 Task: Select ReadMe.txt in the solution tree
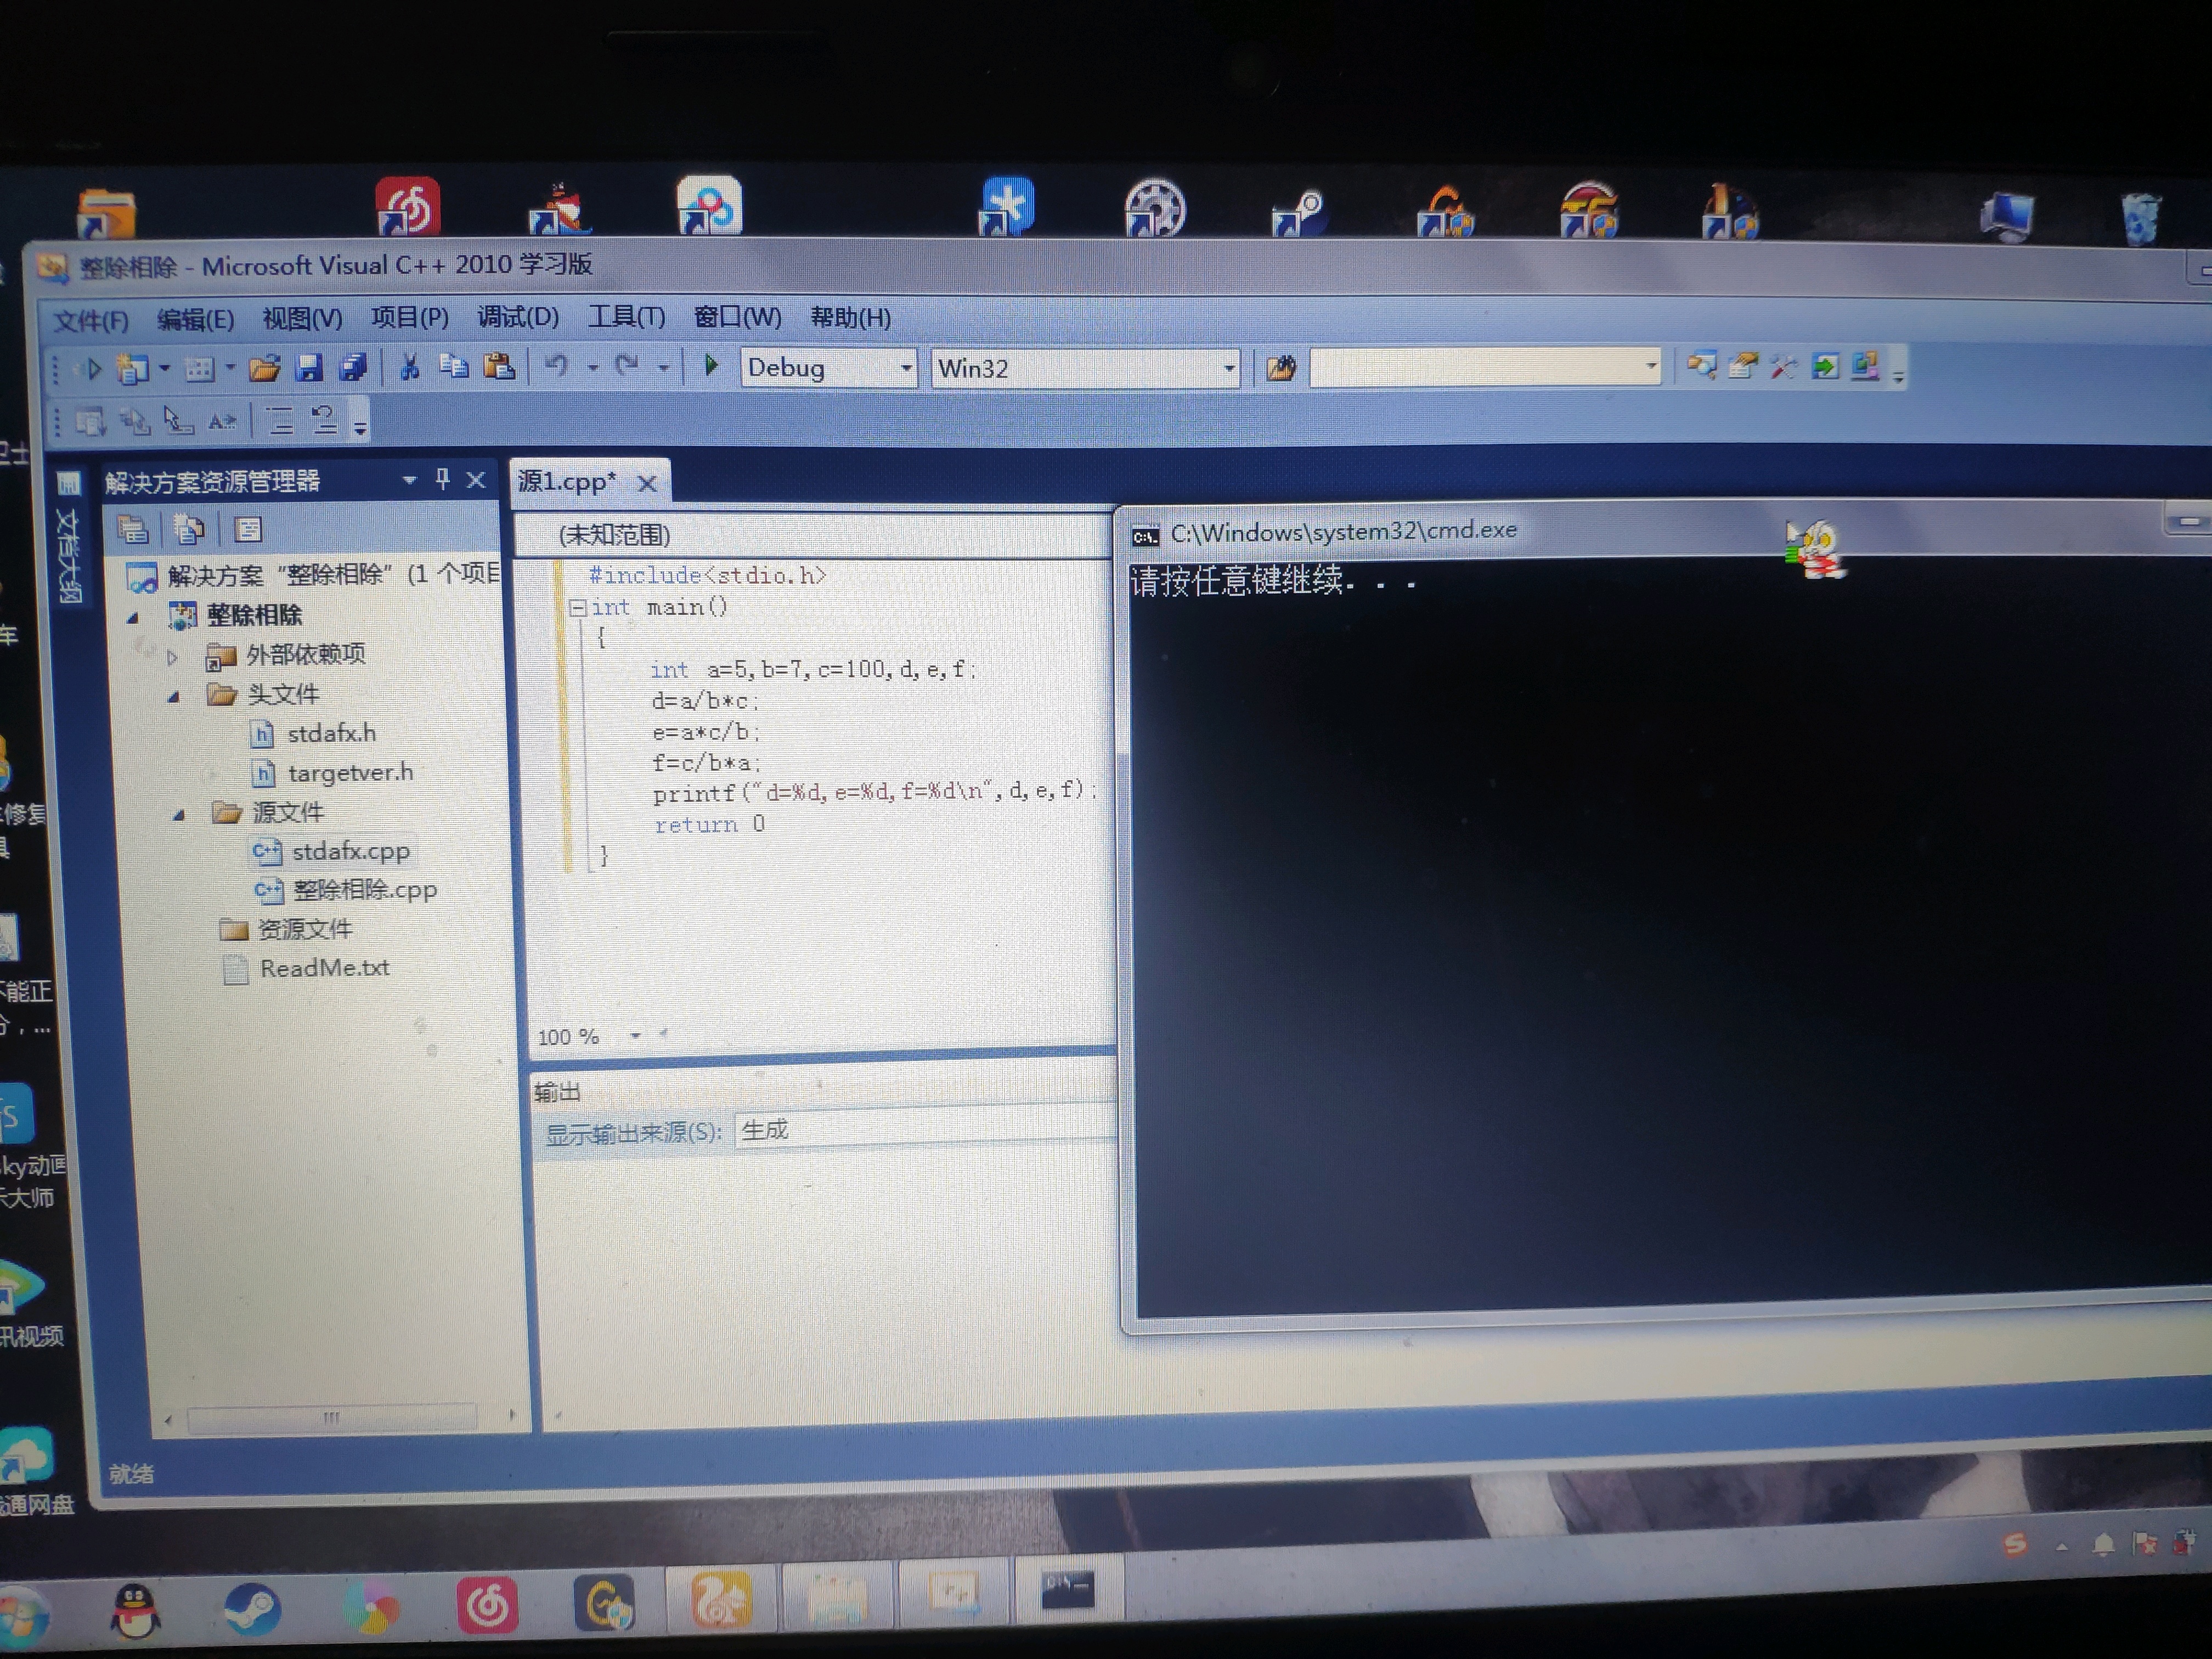click(x=324, y=968)
